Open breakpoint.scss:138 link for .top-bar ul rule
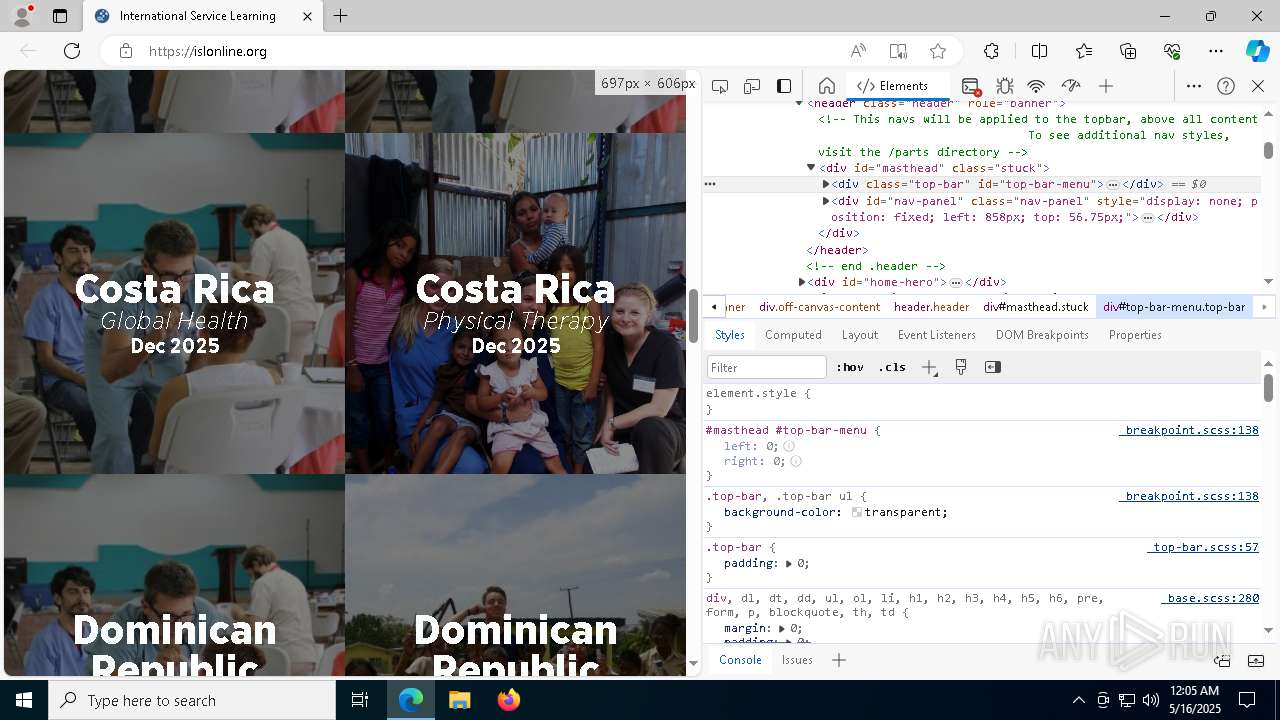The height and width of the screenshot is (720, 1280). 1189,496
